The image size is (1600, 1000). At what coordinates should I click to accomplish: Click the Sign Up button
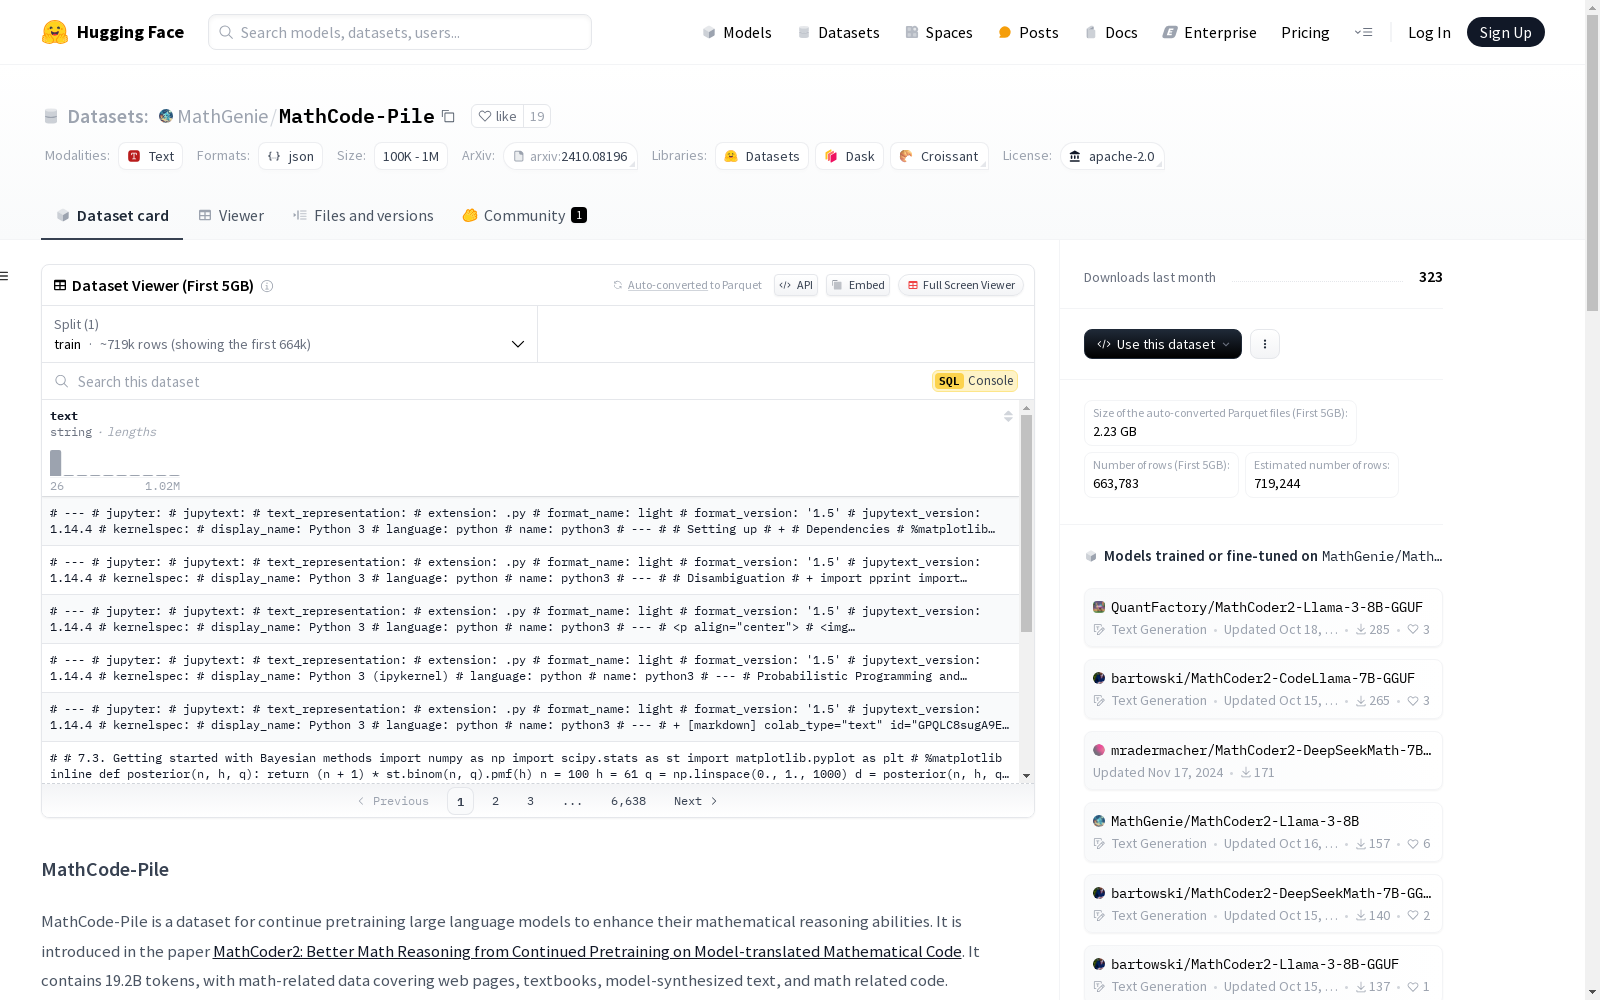[x=1505, y=32]
